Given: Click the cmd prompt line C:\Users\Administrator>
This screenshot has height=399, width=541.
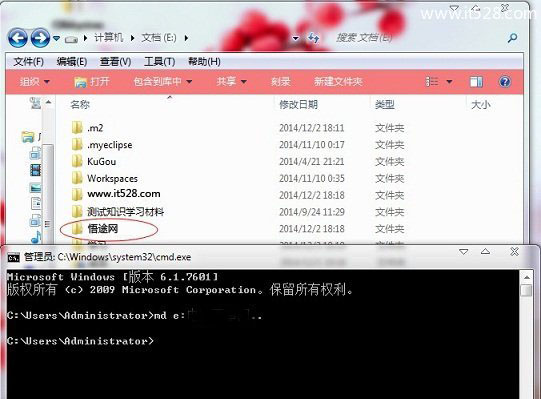Looking at the screenshot, I should pyautogui.click(x=80, y=341).
